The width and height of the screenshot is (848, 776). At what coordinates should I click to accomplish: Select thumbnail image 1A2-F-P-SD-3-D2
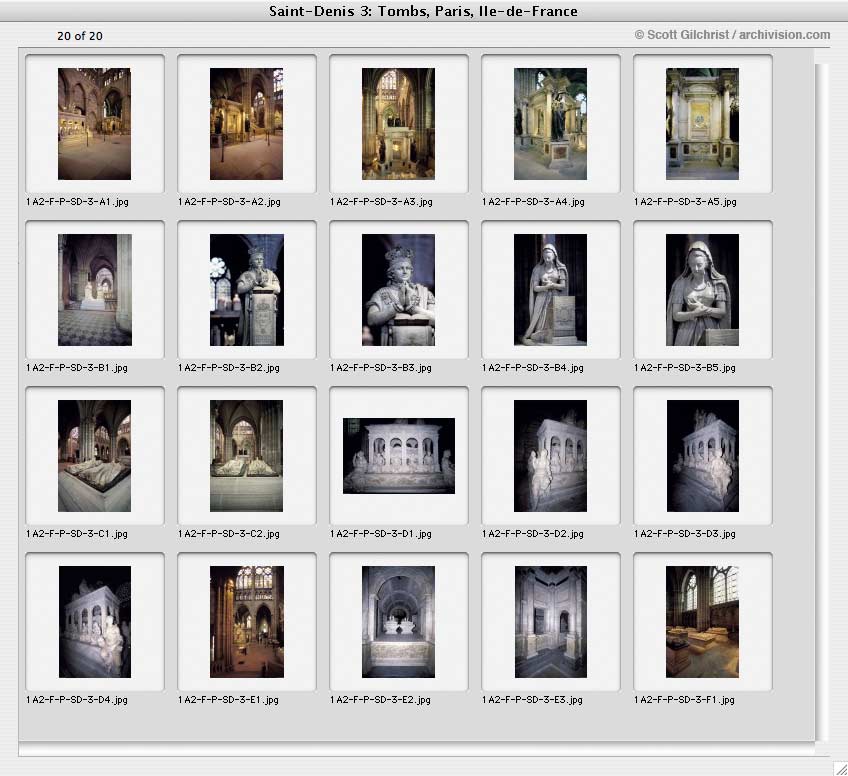point(551,456)
